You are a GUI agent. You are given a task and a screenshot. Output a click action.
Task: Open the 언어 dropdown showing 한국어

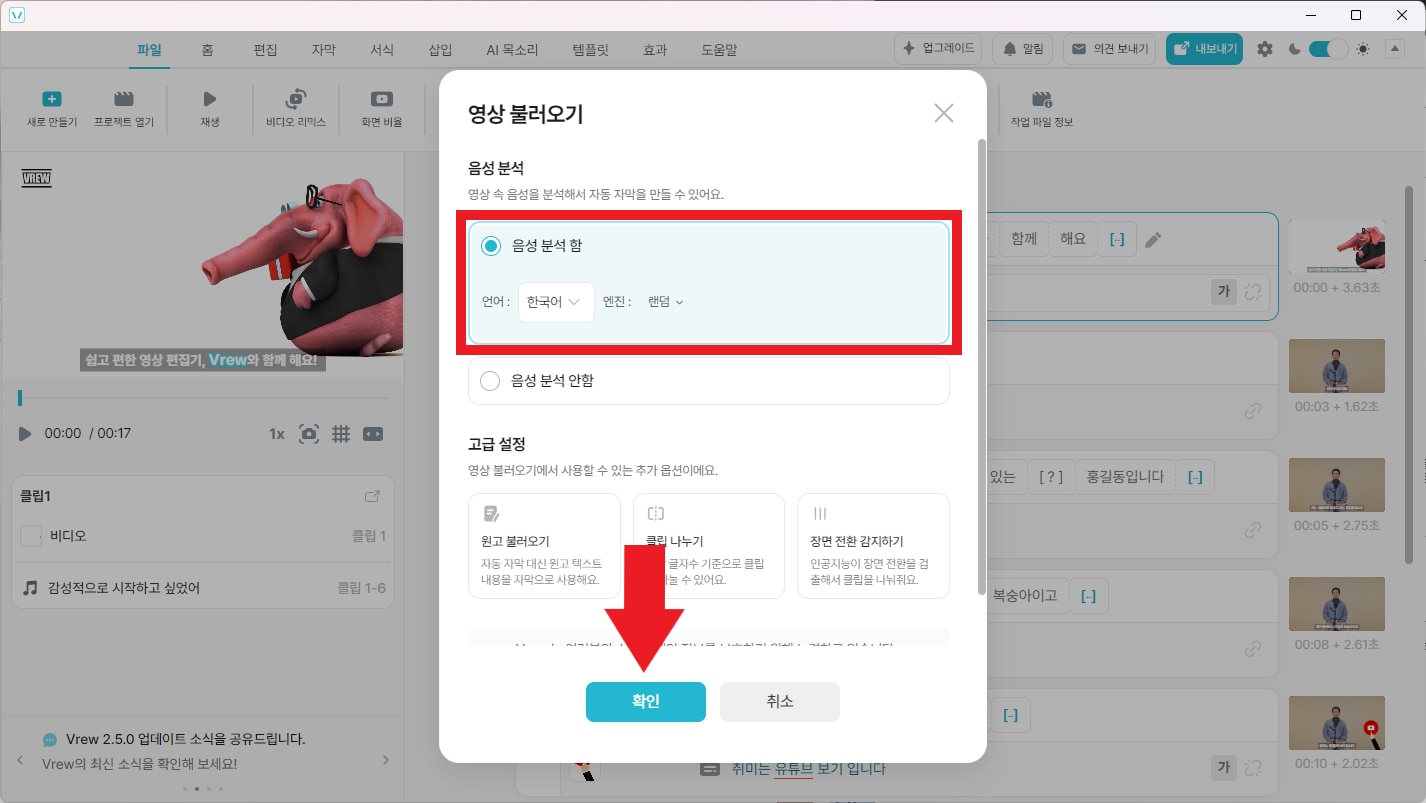tap(556, 302)
